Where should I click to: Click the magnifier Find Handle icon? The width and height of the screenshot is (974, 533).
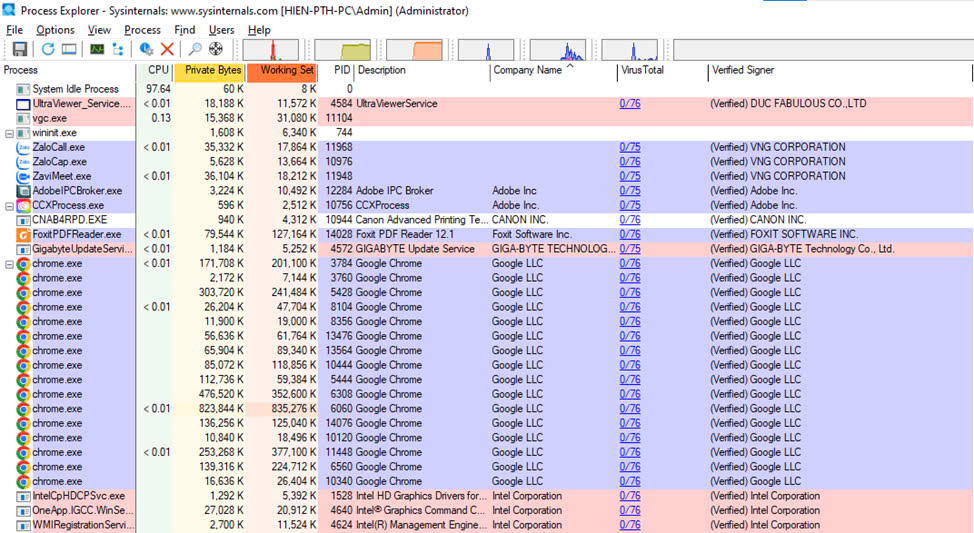[195, 49]
